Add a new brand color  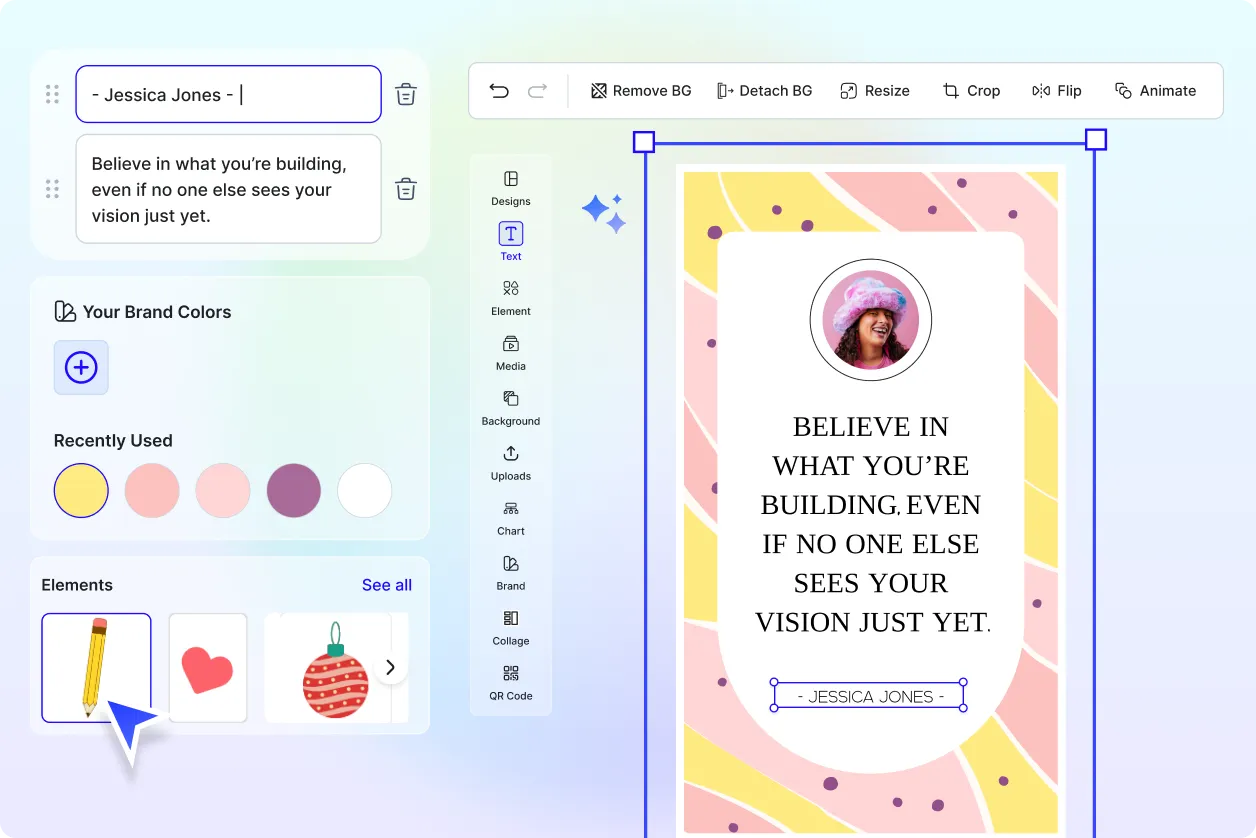point(81,368)
